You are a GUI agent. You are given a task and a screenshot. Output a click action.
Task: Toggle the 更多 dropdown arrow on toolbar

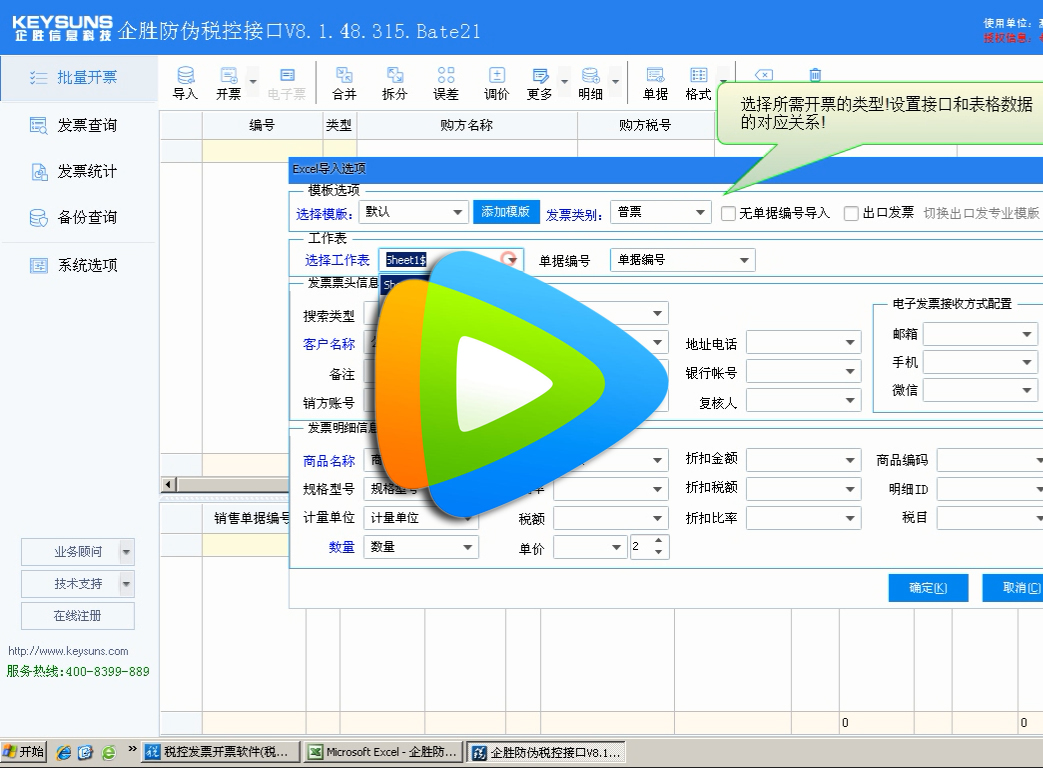(x=564, y=82)
